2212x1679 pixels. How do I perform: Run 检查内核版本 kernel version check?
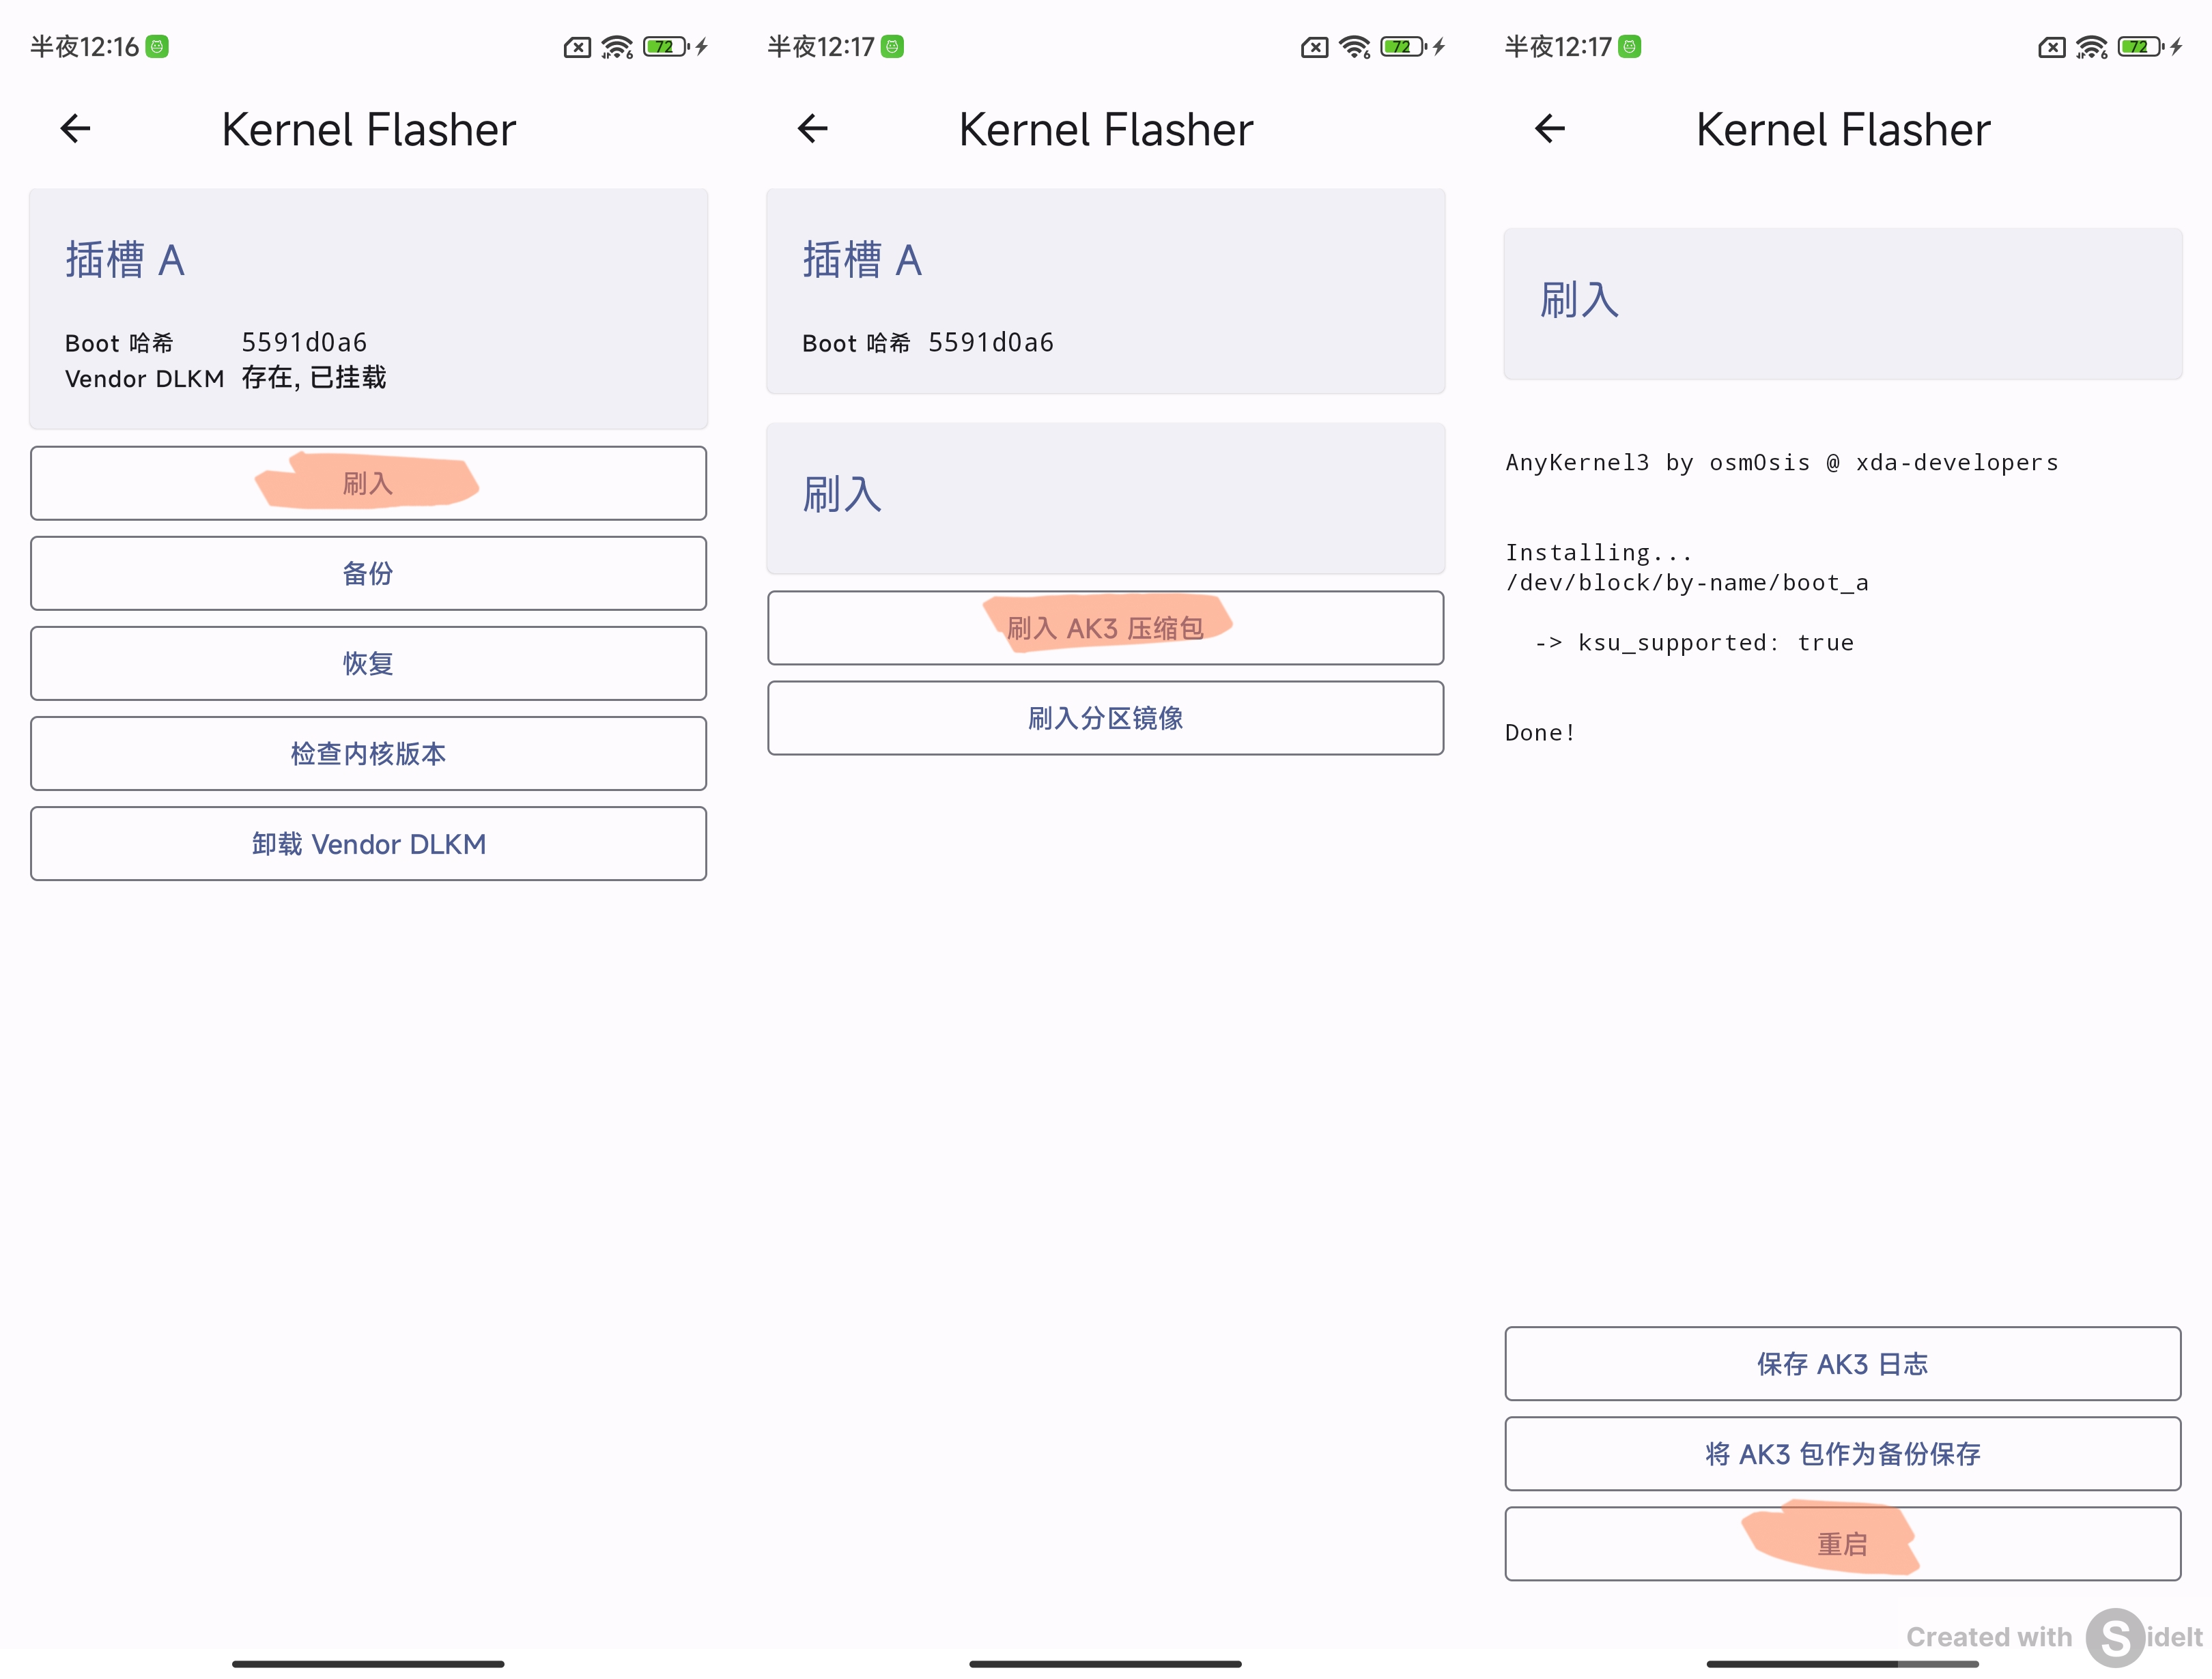368,753
